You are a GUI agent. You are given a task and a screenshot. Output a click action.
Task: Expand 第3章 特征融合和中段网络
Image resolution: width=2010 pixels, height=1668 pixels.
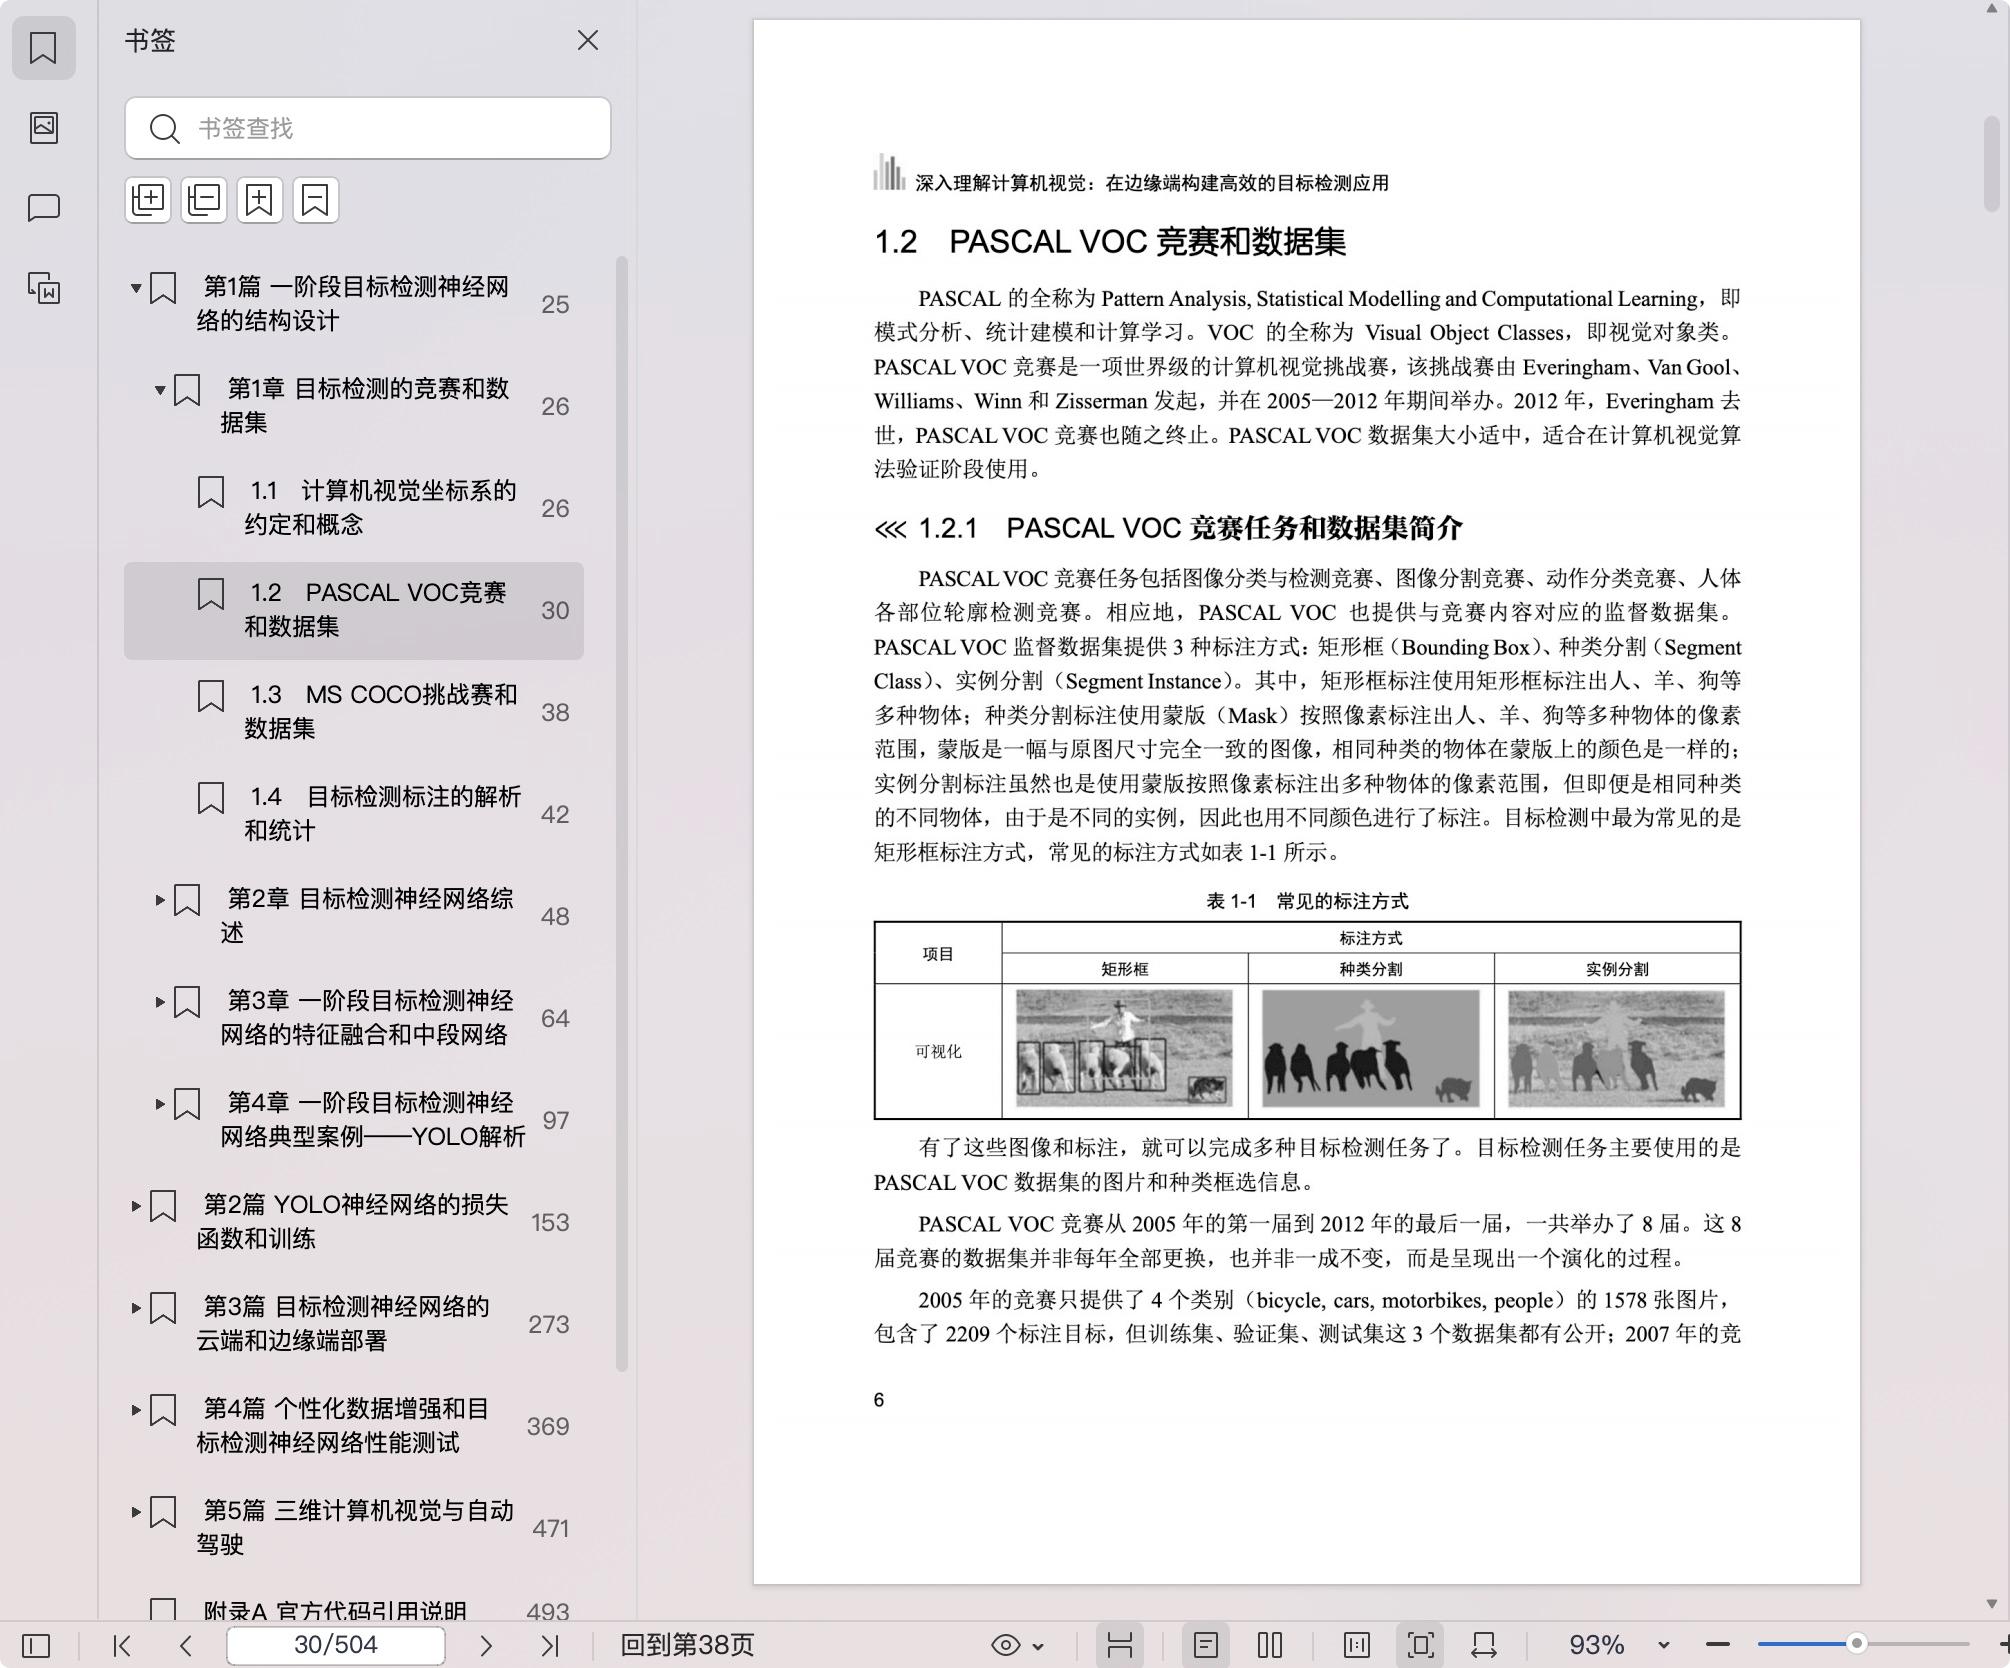tap(160, 1002)
